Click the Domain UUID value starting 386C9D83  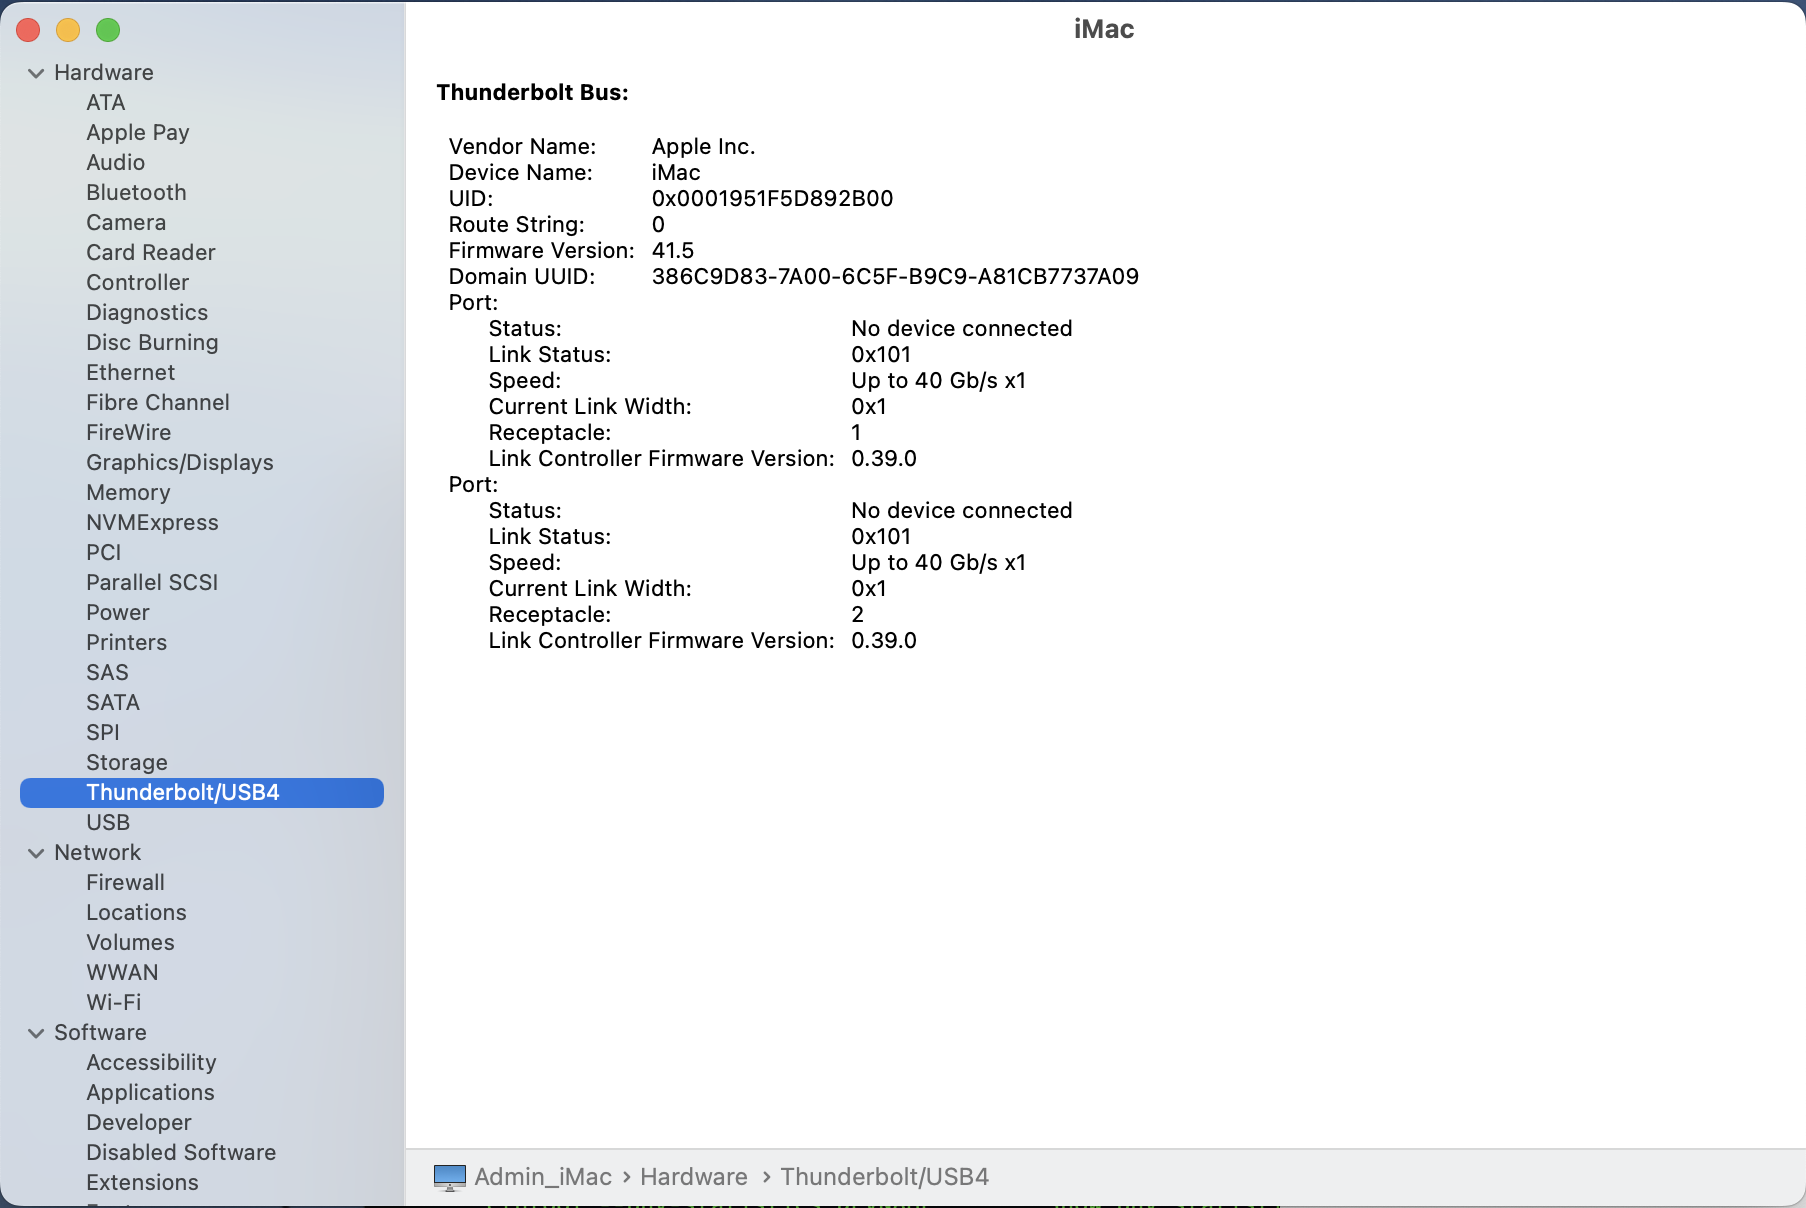(896, 277)
